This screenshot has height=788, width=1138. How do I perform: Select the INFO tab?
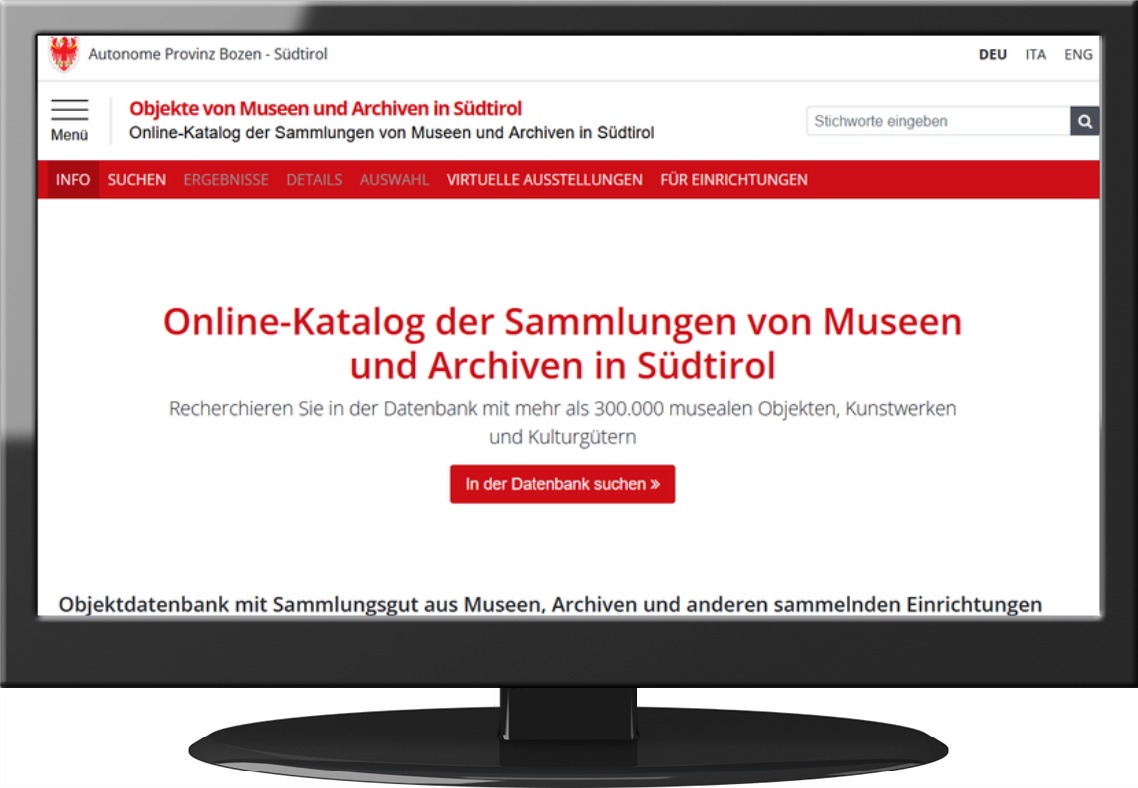(x=73, y=180)
